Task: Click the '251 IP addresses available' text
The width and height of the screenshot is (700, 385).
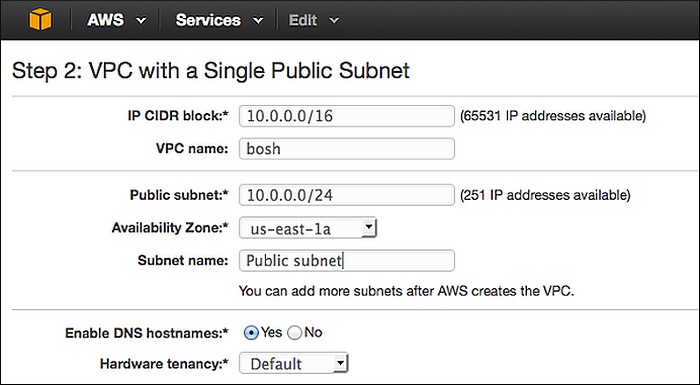Action: click(545, 195)
